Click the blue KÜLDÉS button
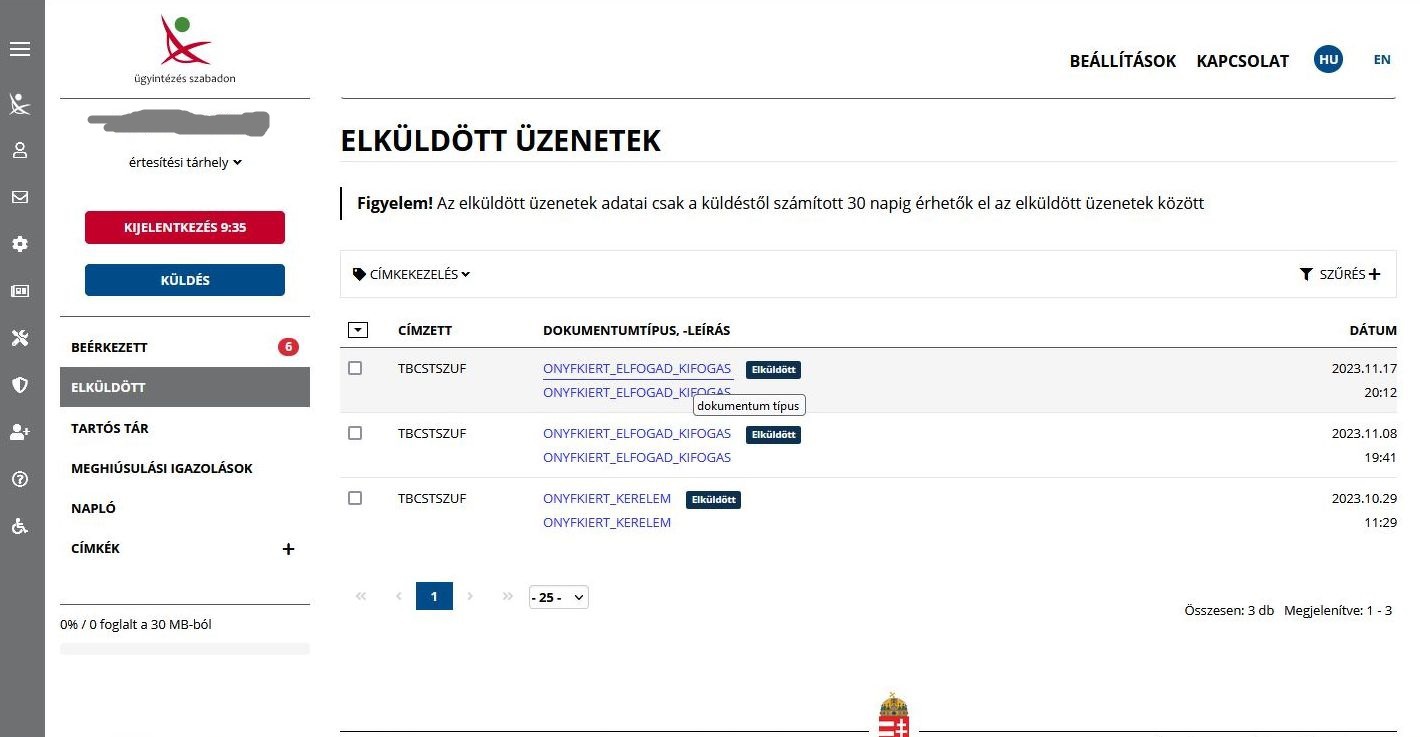This screenshot has height=737, width=1420. pos(185,280)
